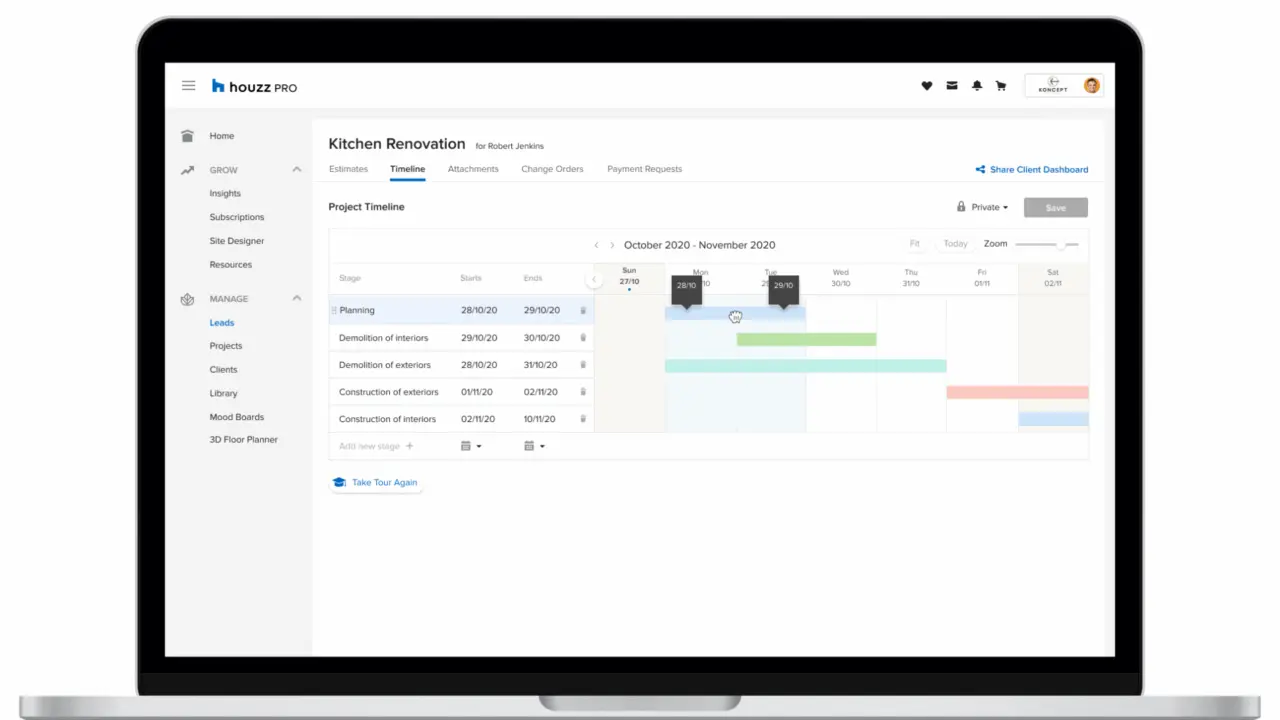Click the lock icon next to Private
The image size is (1280, 720).
coord(961,207)
